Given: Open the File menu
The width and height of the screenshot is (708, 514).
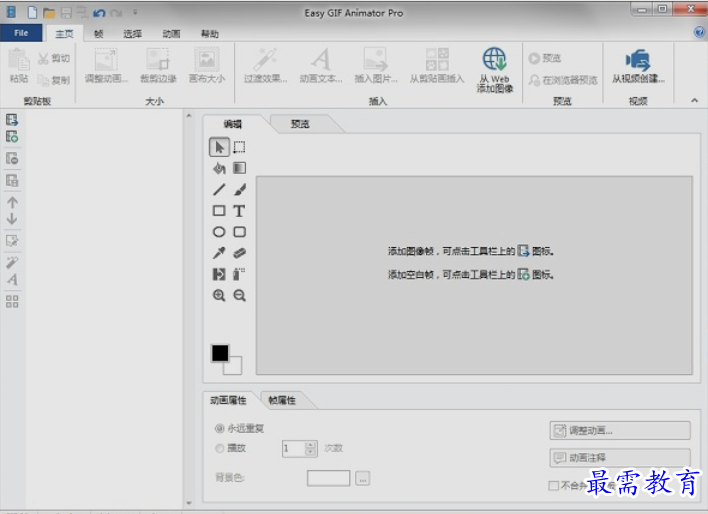Looking at the screenshot, I should [21, 33].
